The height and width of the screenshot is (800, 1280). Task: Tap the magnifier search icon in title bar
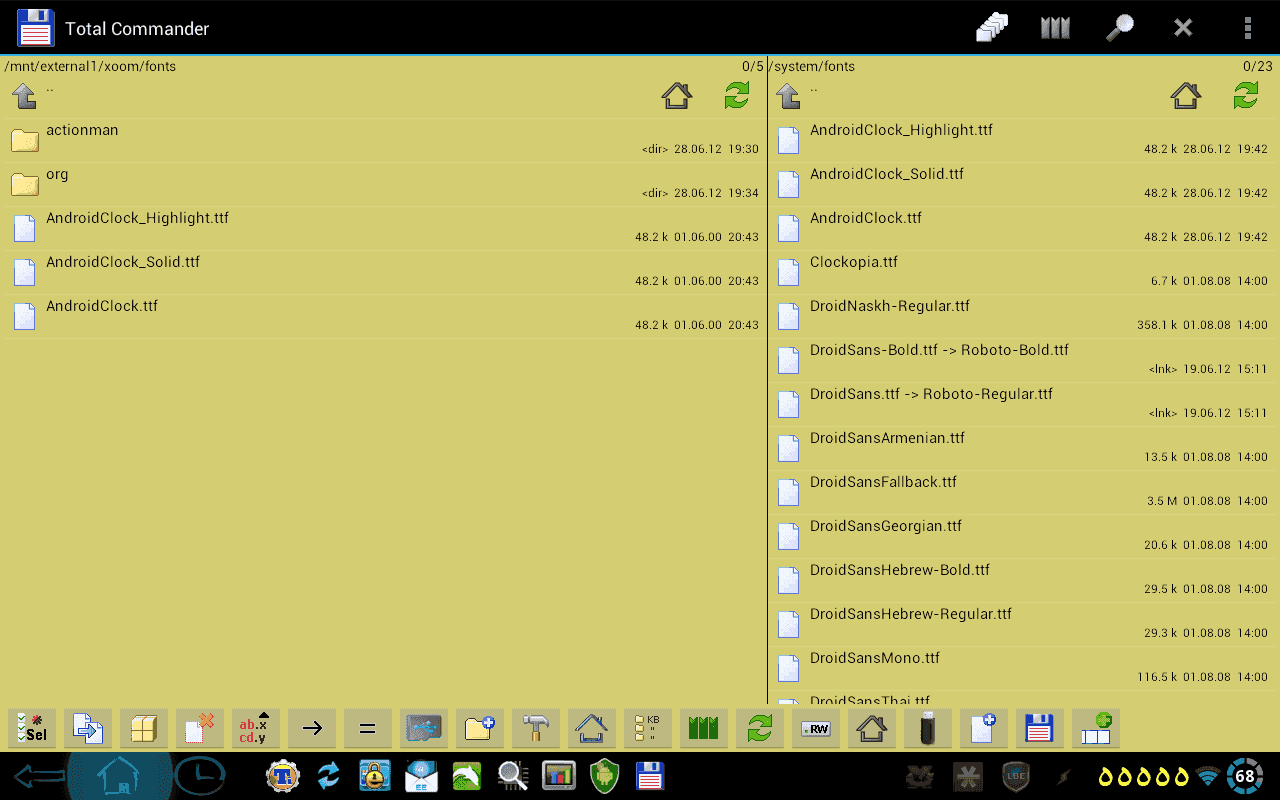[x=1119, y=28]
